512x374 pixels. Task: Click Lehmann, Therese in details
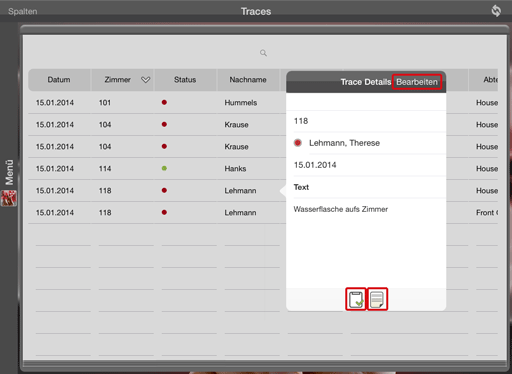(344, 143)
